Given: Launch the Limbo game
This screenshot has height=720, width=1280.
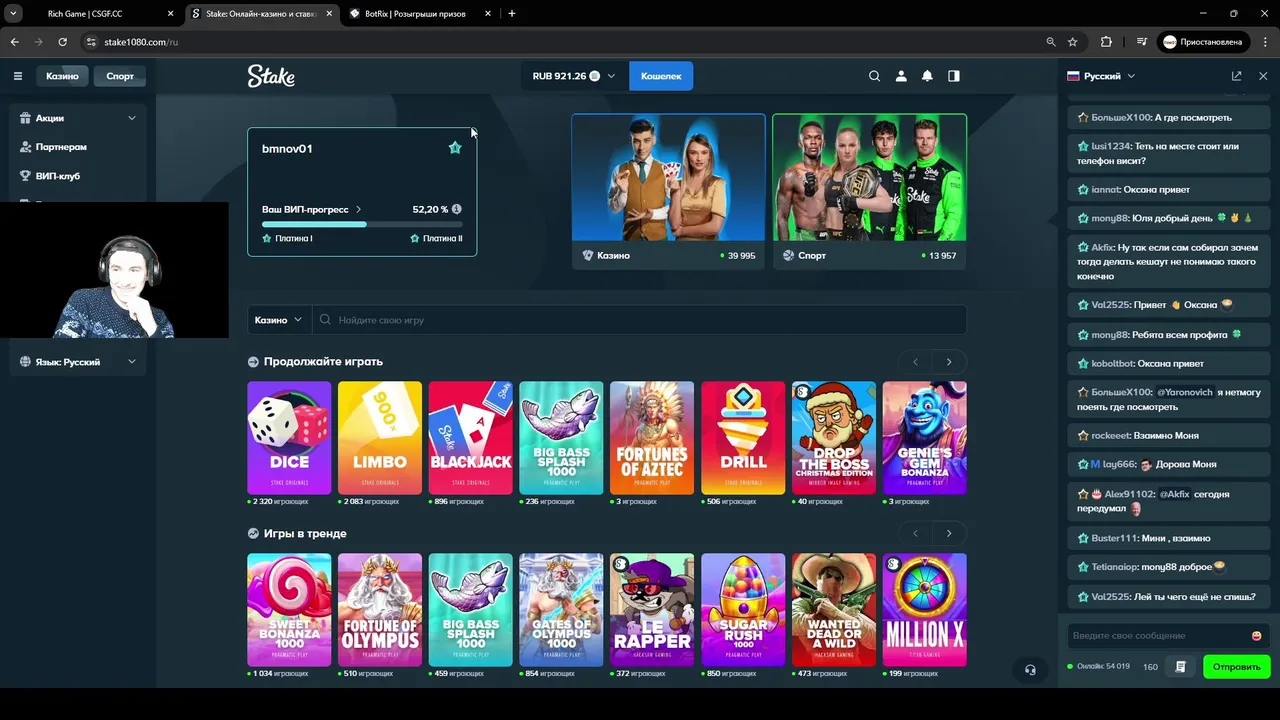Looking at the screenshot, I should click(x=380, y=438).
